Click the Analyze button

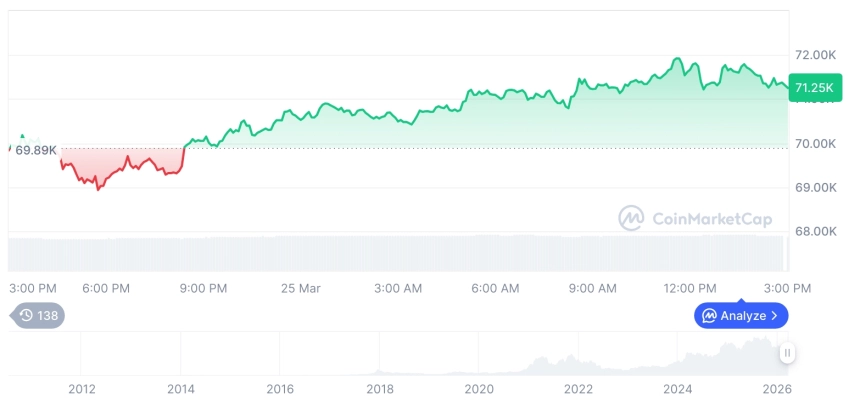(741, 316)
